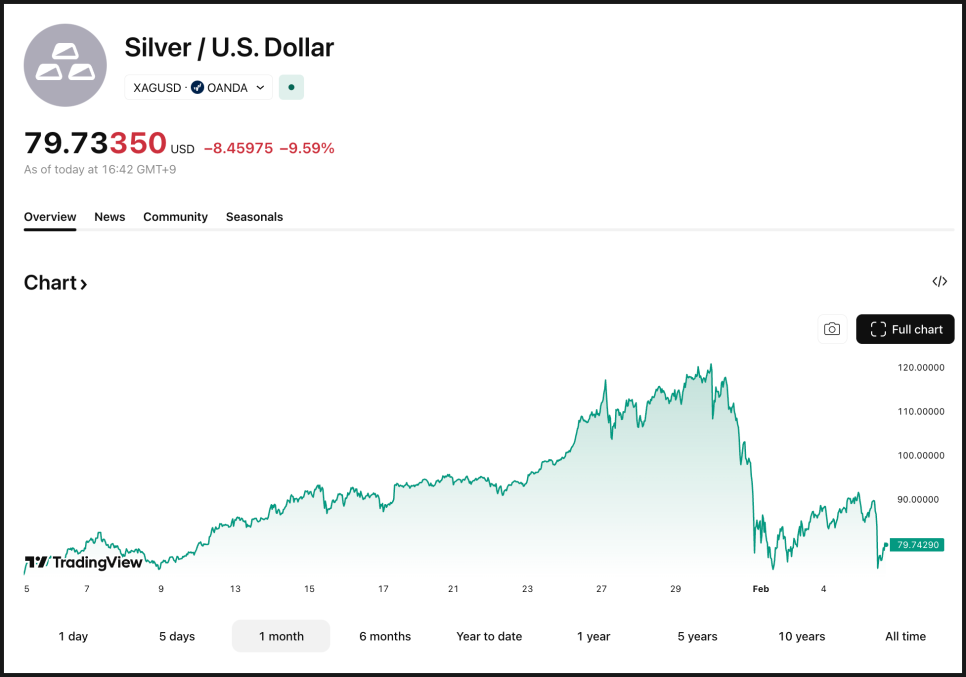Click the 79.74290 current price label
The image size is (966, 677).
917,545
